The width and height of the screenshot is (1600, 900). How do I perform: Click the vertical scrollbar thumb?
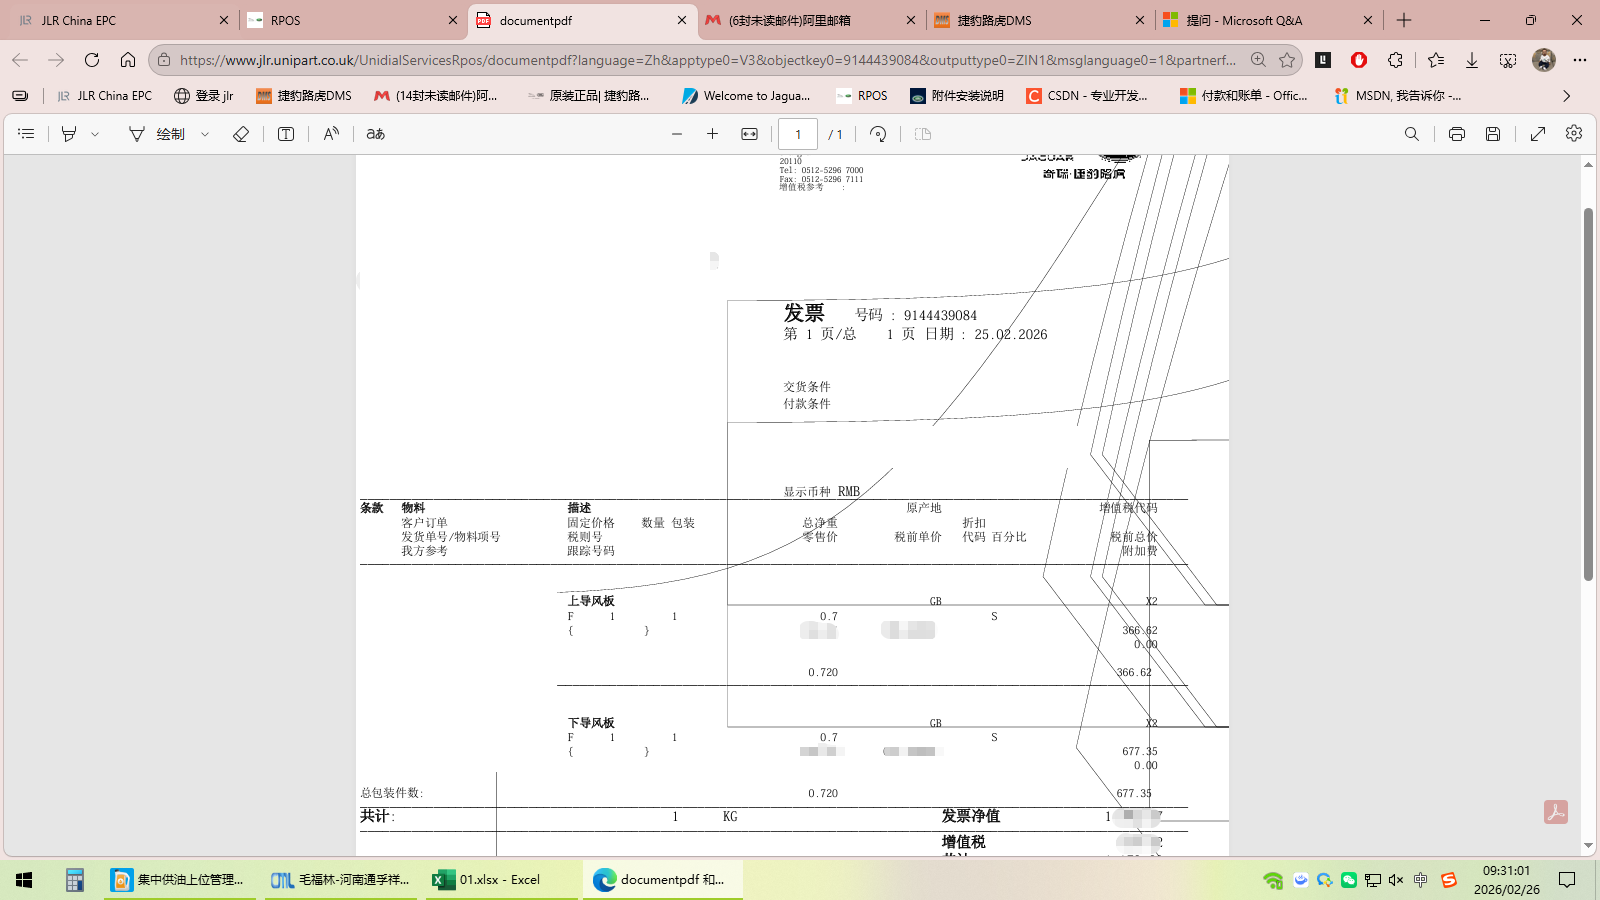tap(1588, 394)
